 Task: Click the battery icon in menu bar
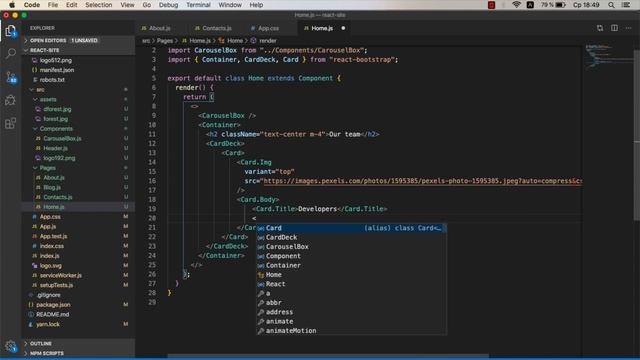coord(561,5)
